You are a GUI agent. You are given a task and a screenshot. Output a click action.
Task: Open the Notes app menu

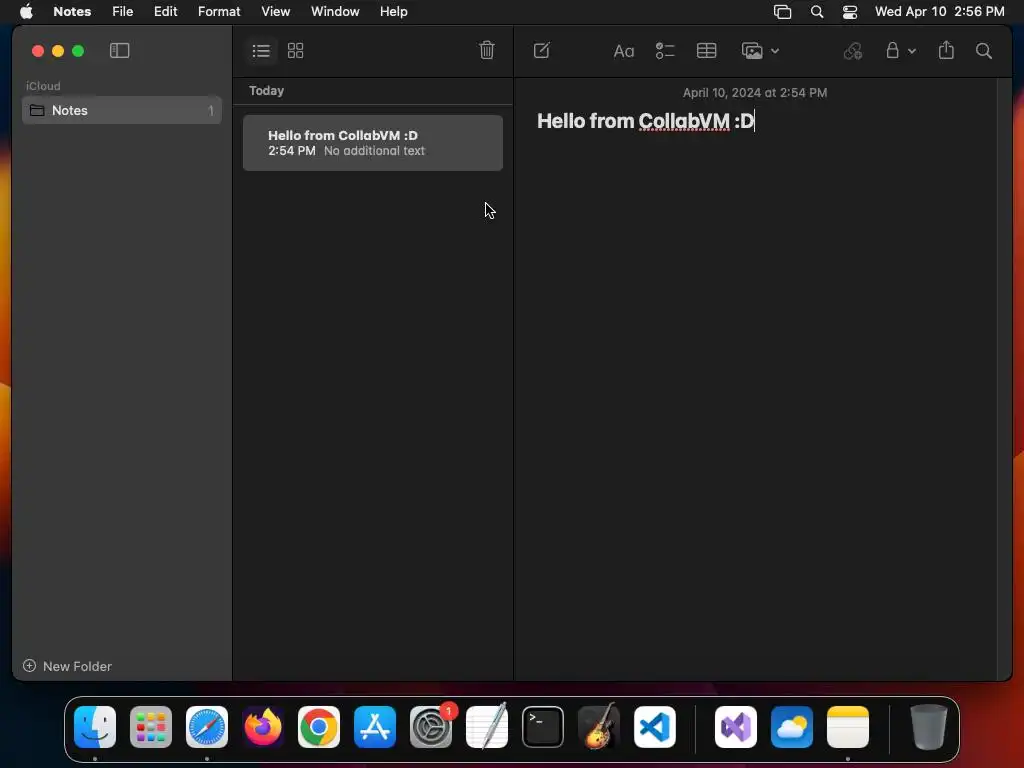click(x=72, y=11)
